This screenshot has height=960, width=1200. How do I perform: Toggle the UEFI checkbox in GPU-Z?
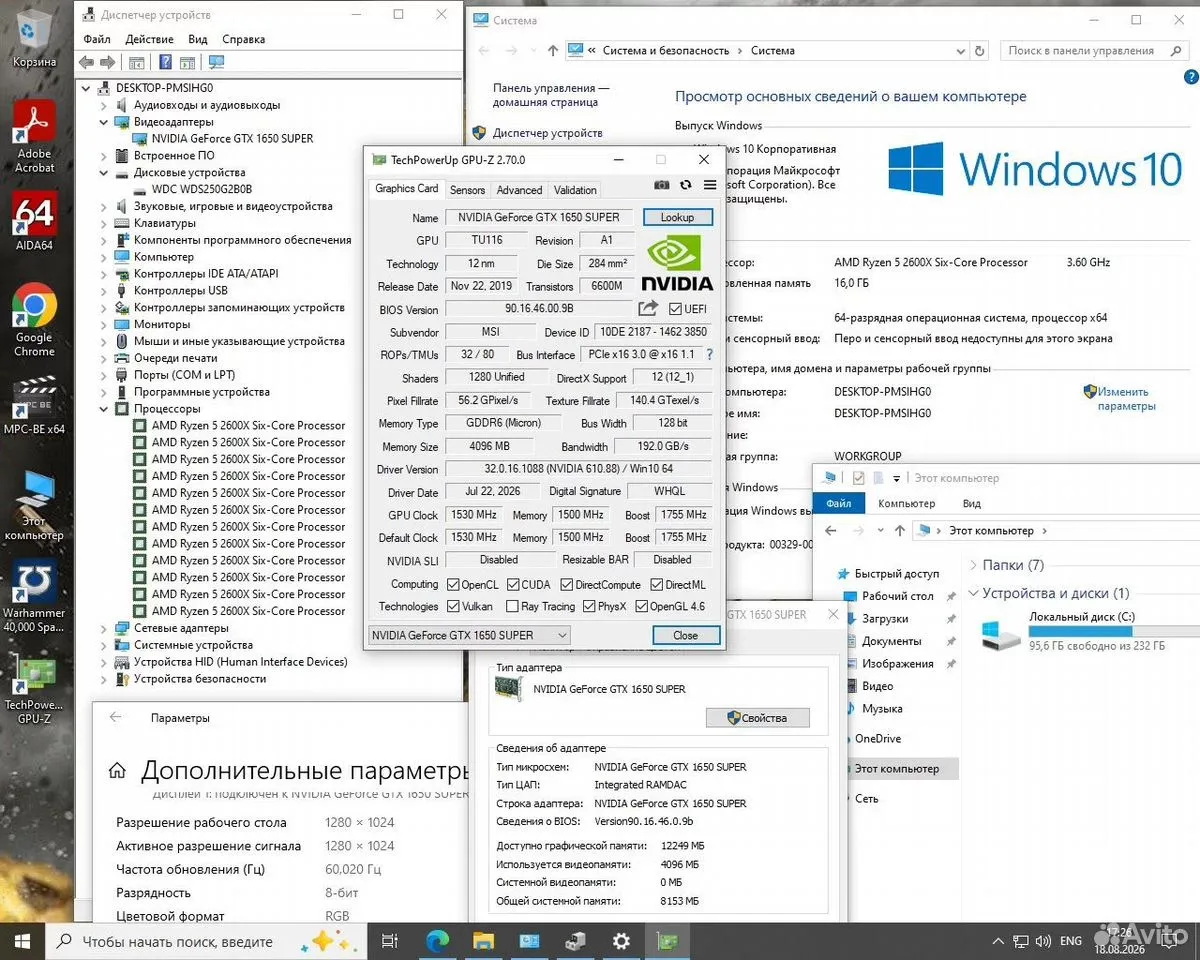click(x=675, y=309)
